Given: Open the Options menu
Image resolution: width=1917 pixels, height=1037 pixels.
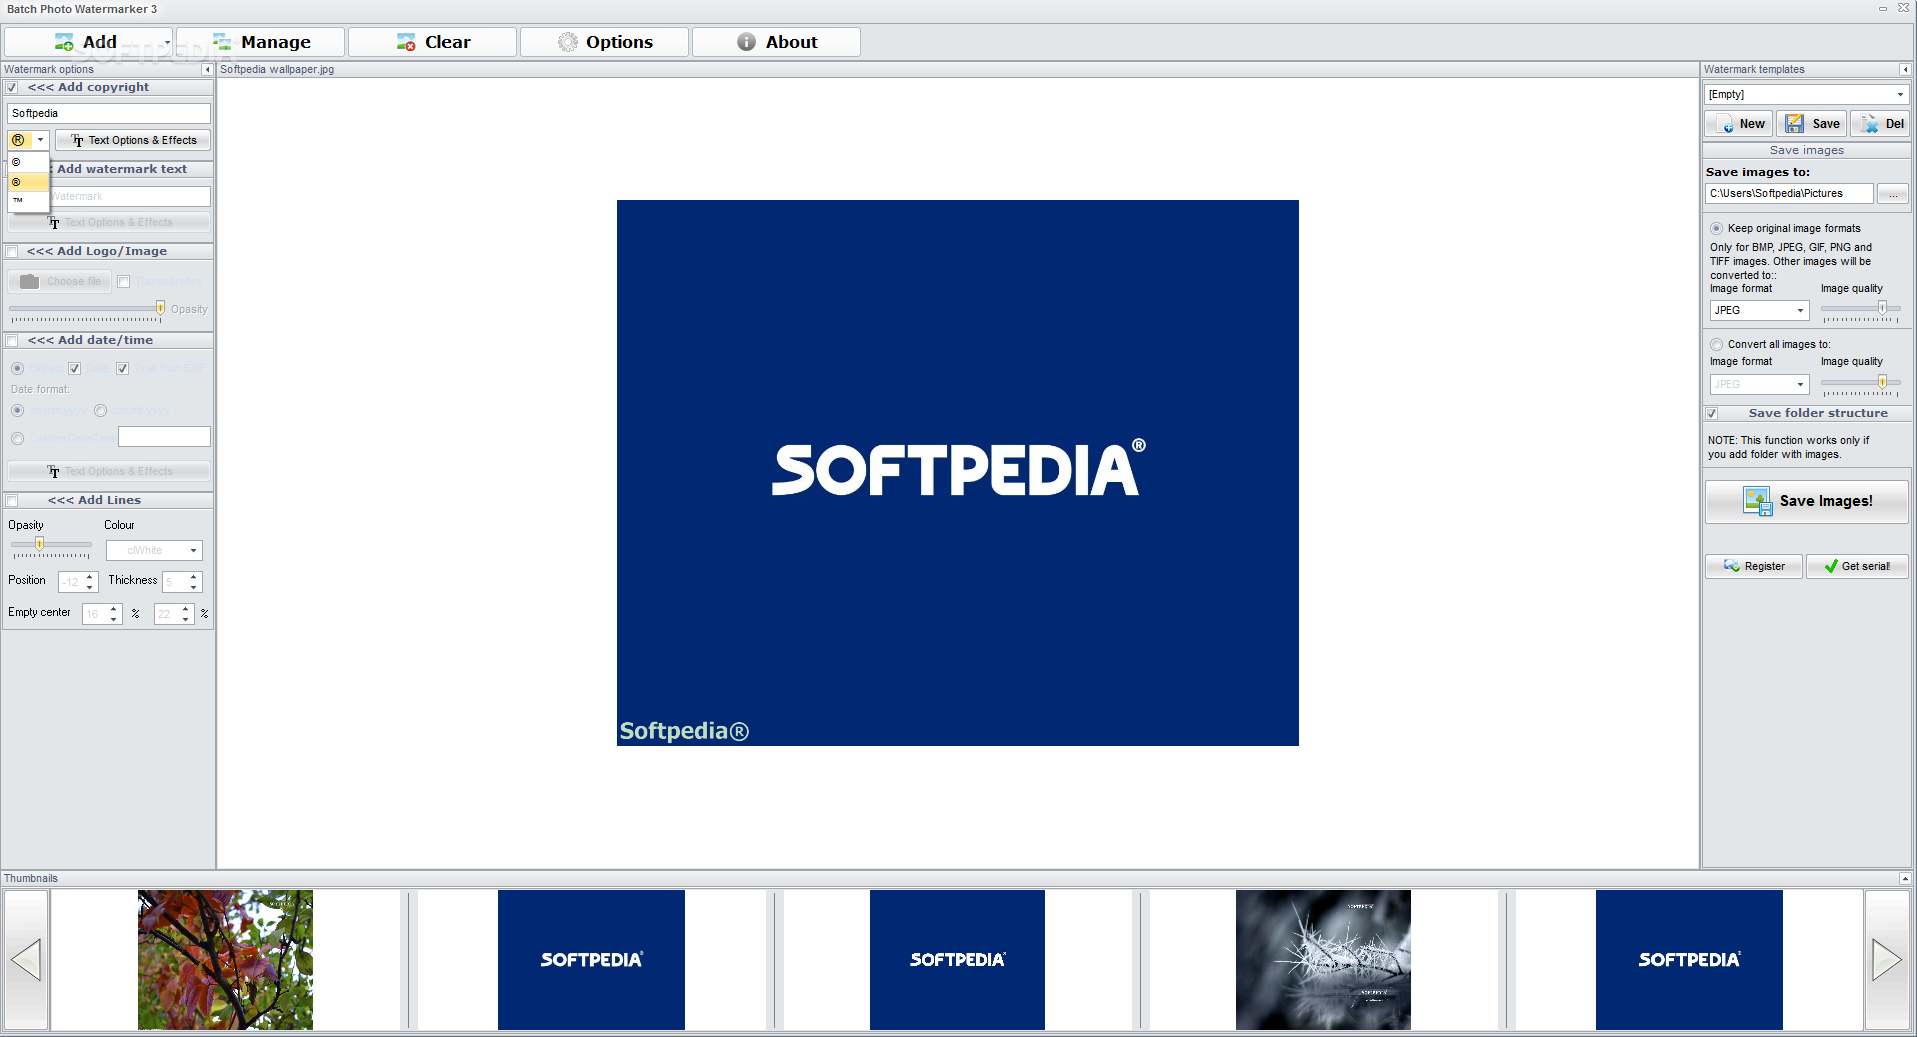Looking at the screenshot, I should coord(605,42).
